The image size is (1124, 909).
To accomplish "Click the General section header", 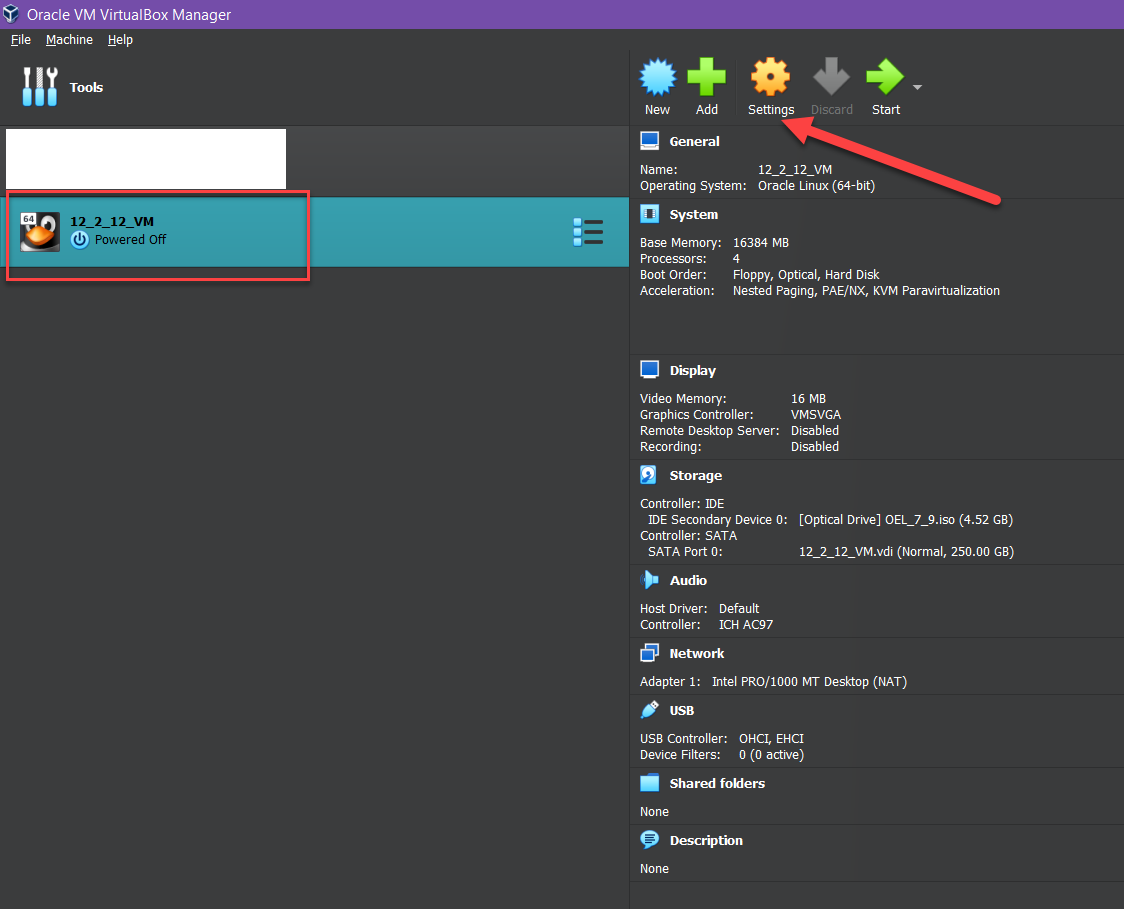I will [694, 142].
